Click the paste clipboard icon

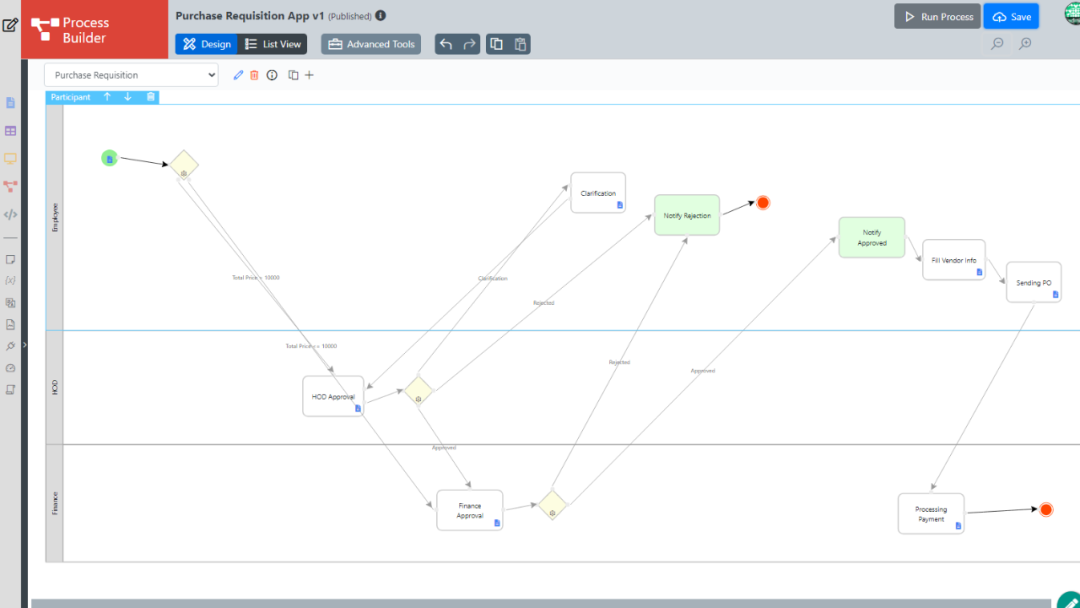[520, 44]
